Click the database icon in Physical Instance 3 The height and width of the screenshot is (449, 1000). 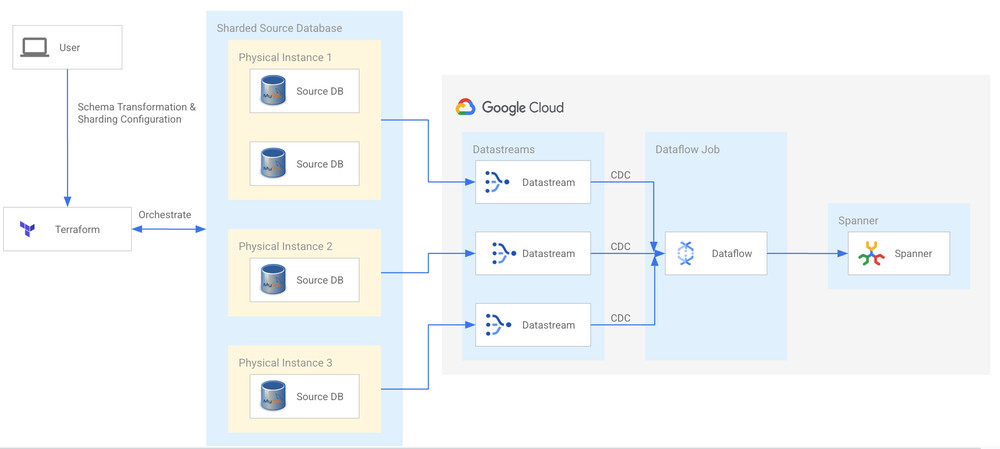coord(273,396)
